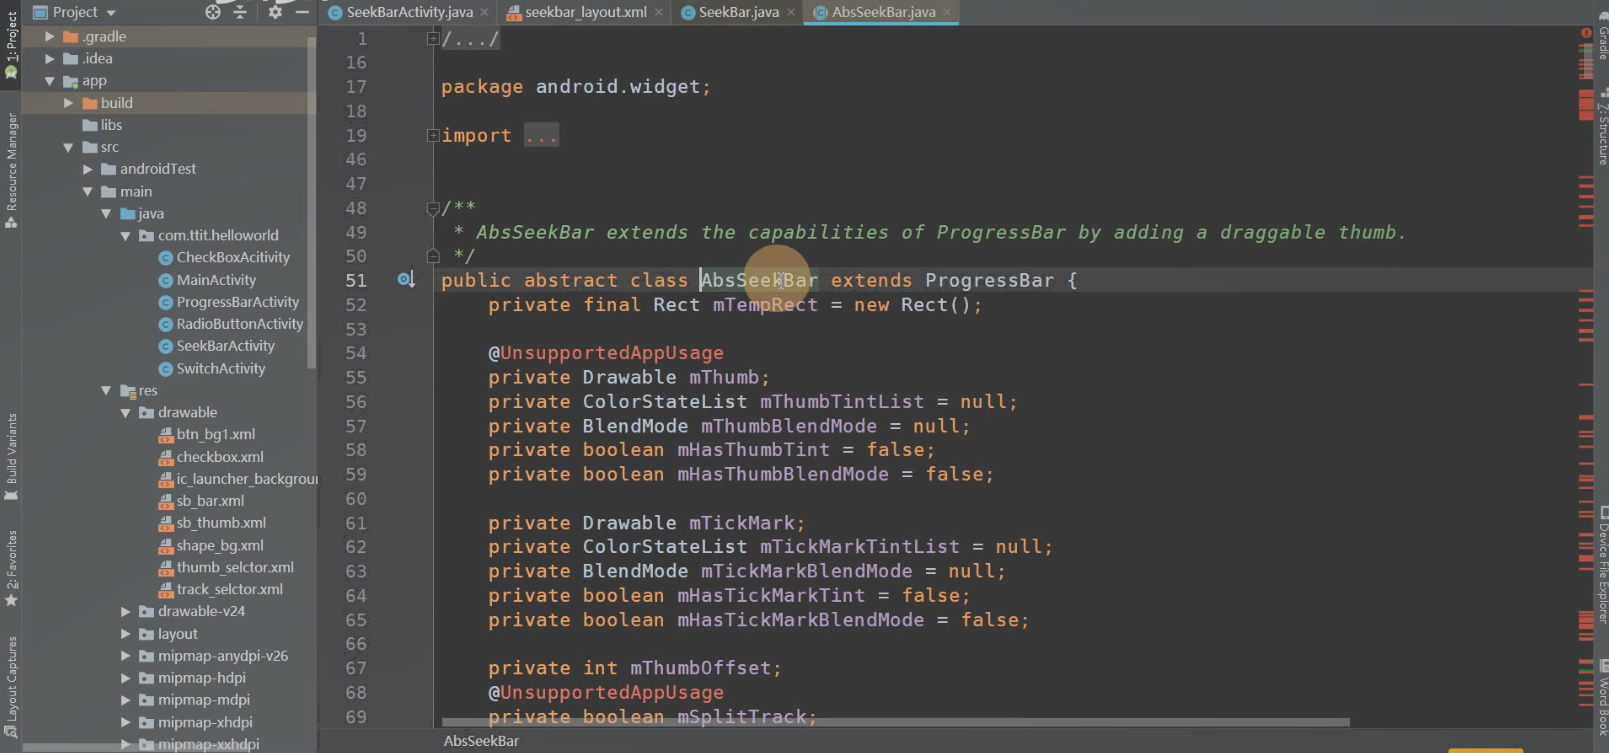Close the SeekBar.java tab
The height and width of the screenshot is (753, 1609).
point(791,12)
